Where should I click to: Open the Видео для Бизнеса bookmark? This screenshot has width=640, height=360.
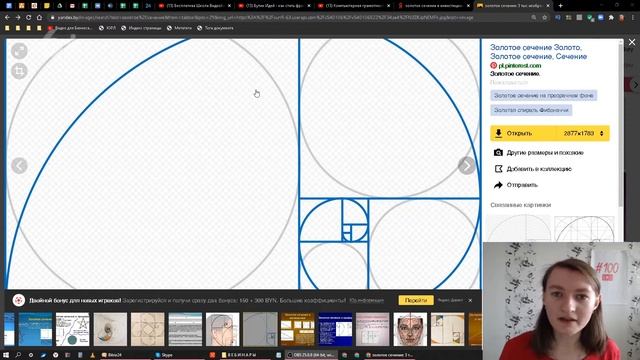coord(70,28)
